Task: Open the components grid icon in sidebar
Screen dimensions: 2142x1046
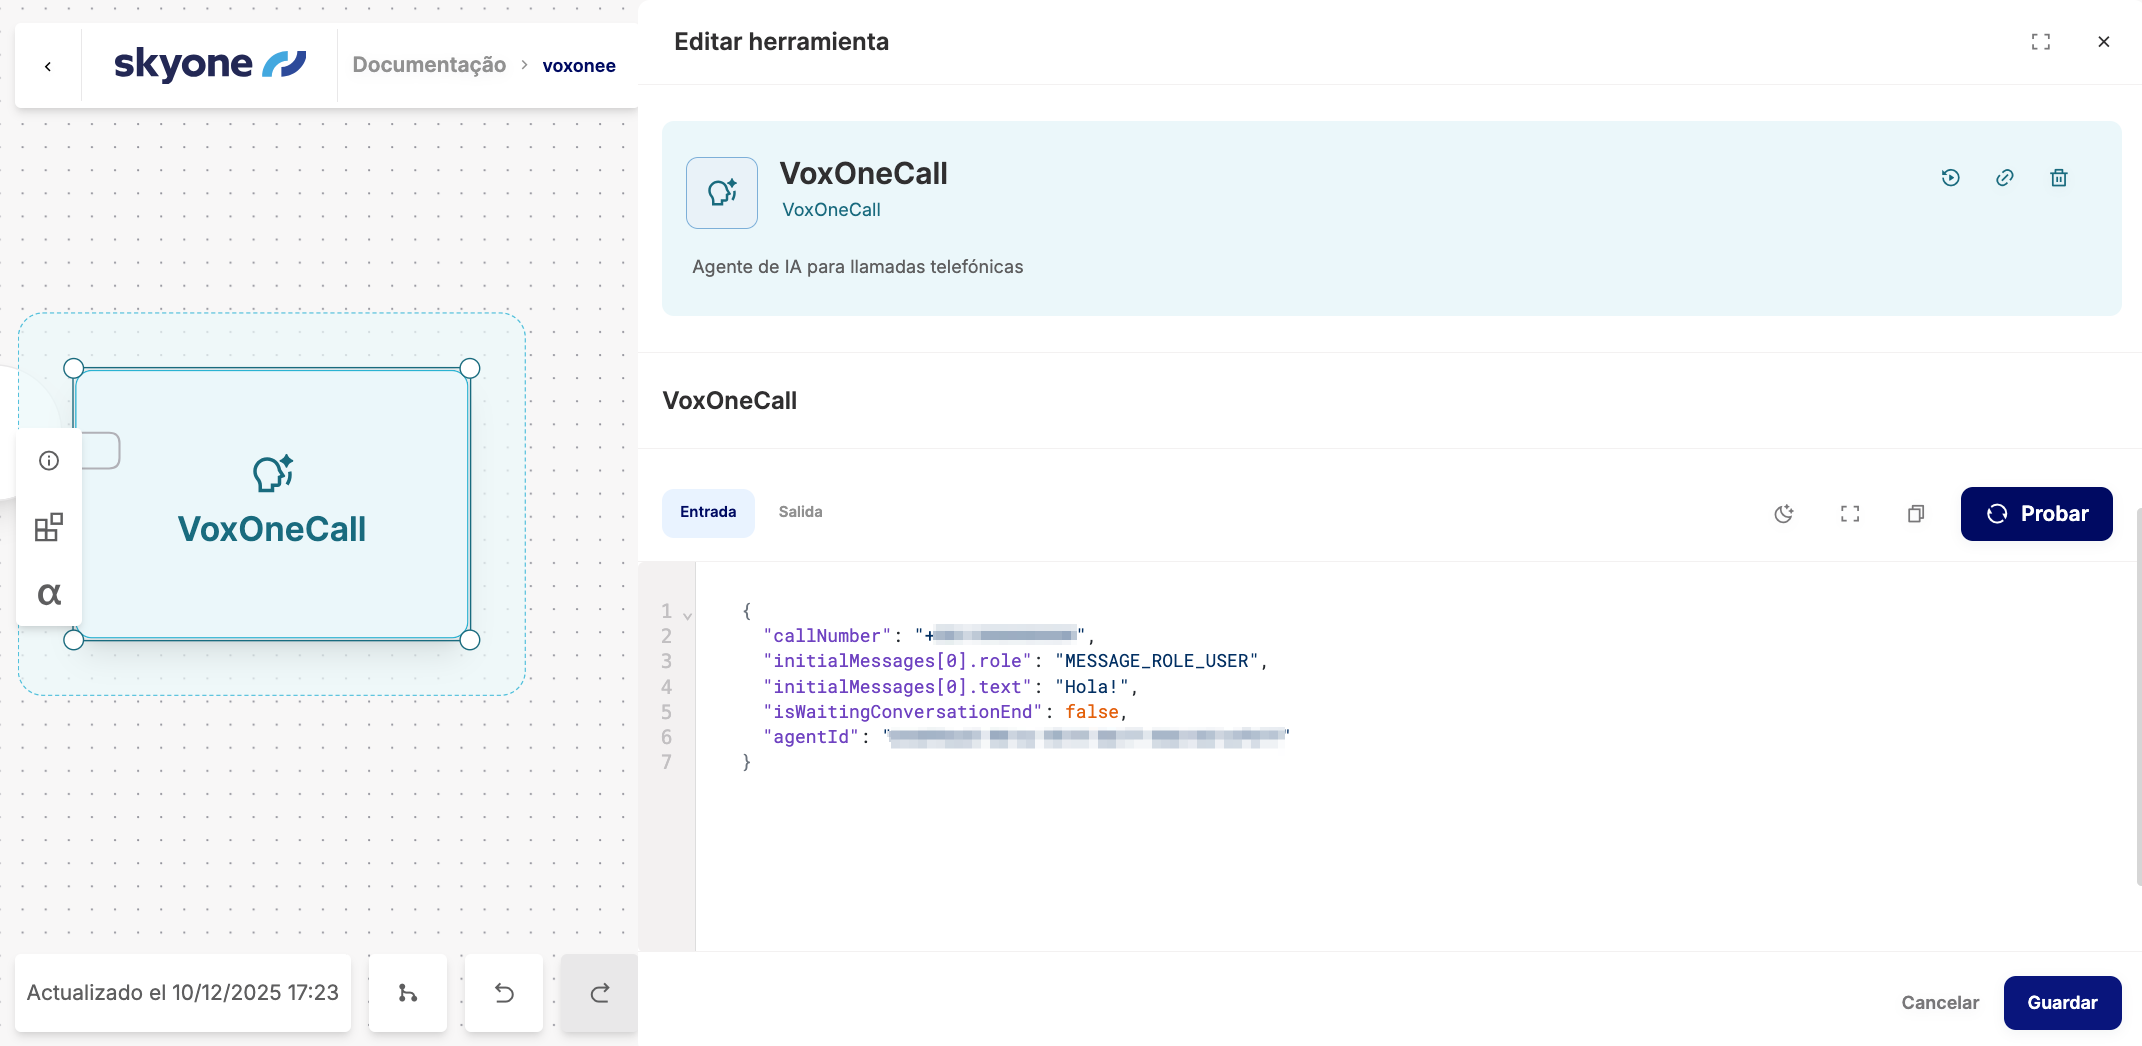Action: point(49,527)
